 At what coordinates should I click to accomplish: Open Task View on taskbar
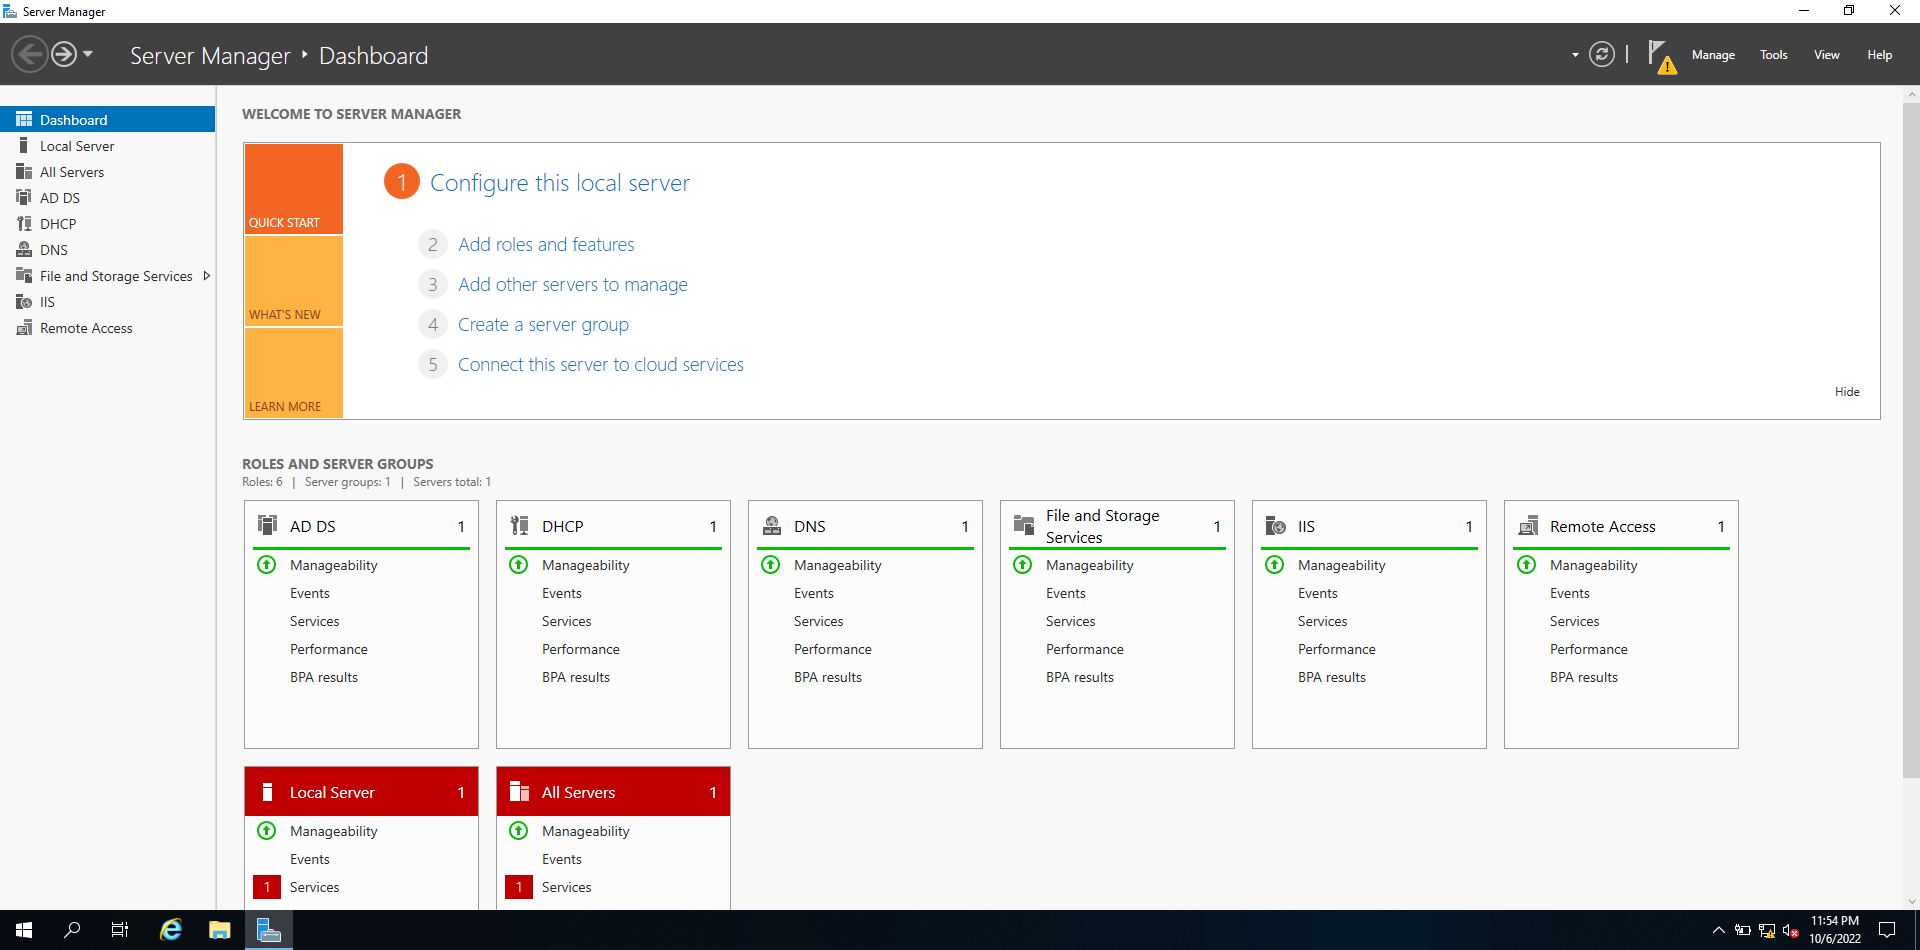point(120,930)
